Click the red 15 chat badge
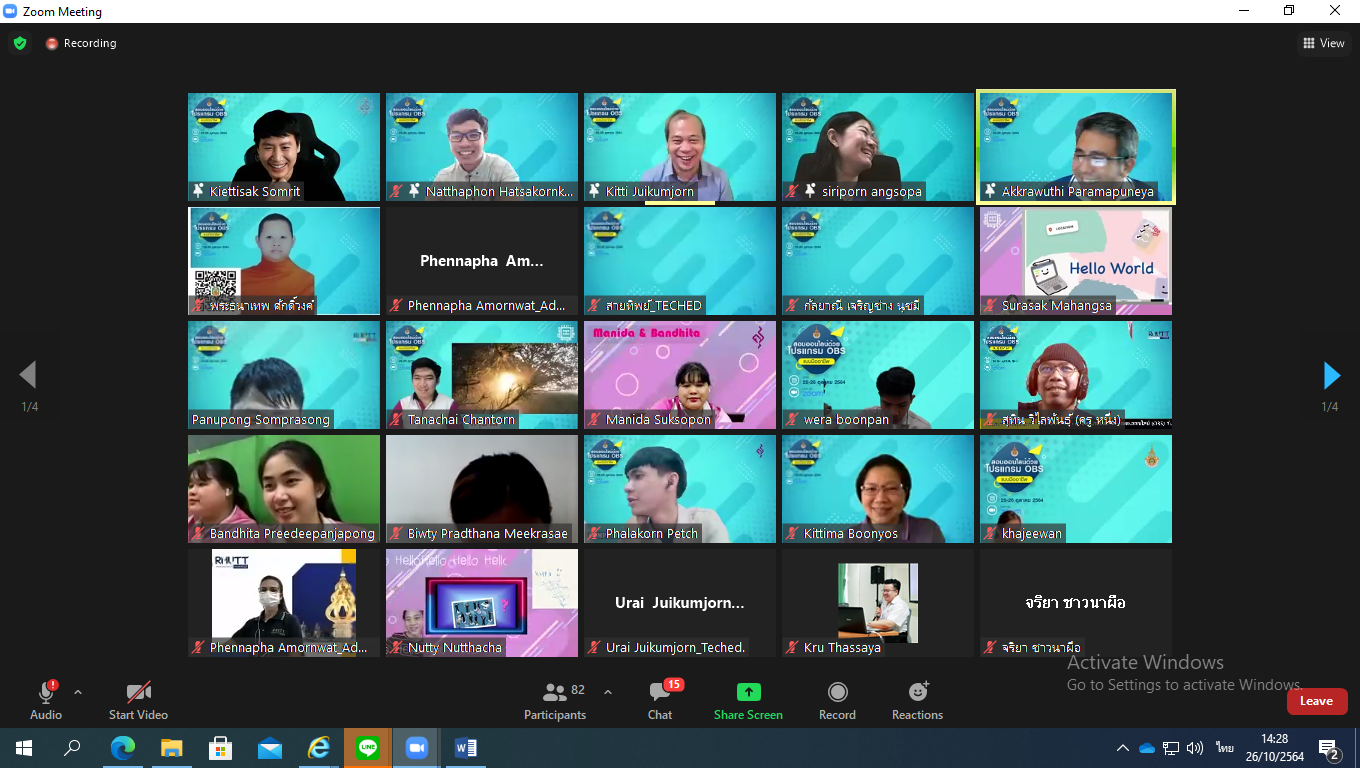The width and height of the screenshot is (1360, 768). [x=673, y=684]
